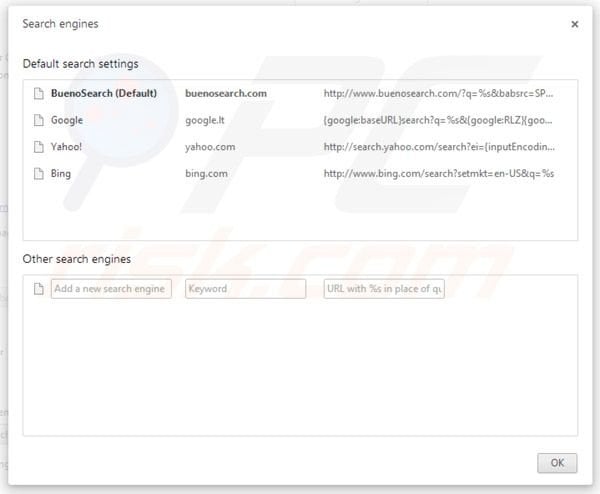Close the Search engines dialog with X
This screenshot has width=600, height=494.
574,24
